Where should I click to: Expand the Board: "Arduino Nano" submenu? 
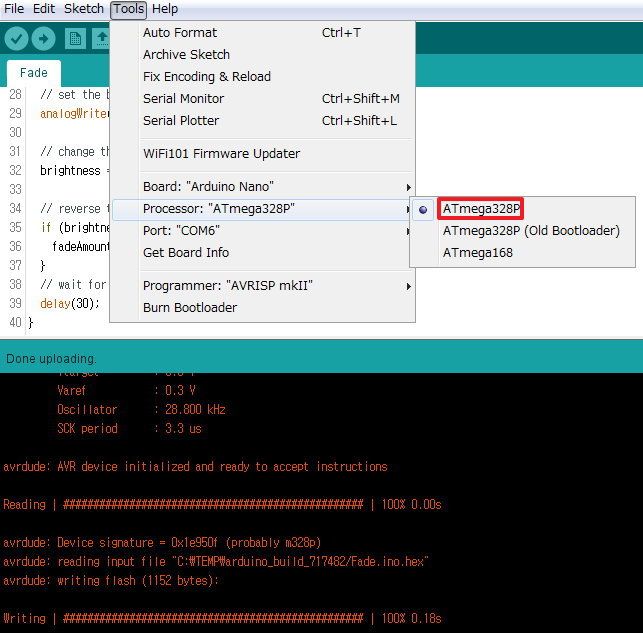262,187
